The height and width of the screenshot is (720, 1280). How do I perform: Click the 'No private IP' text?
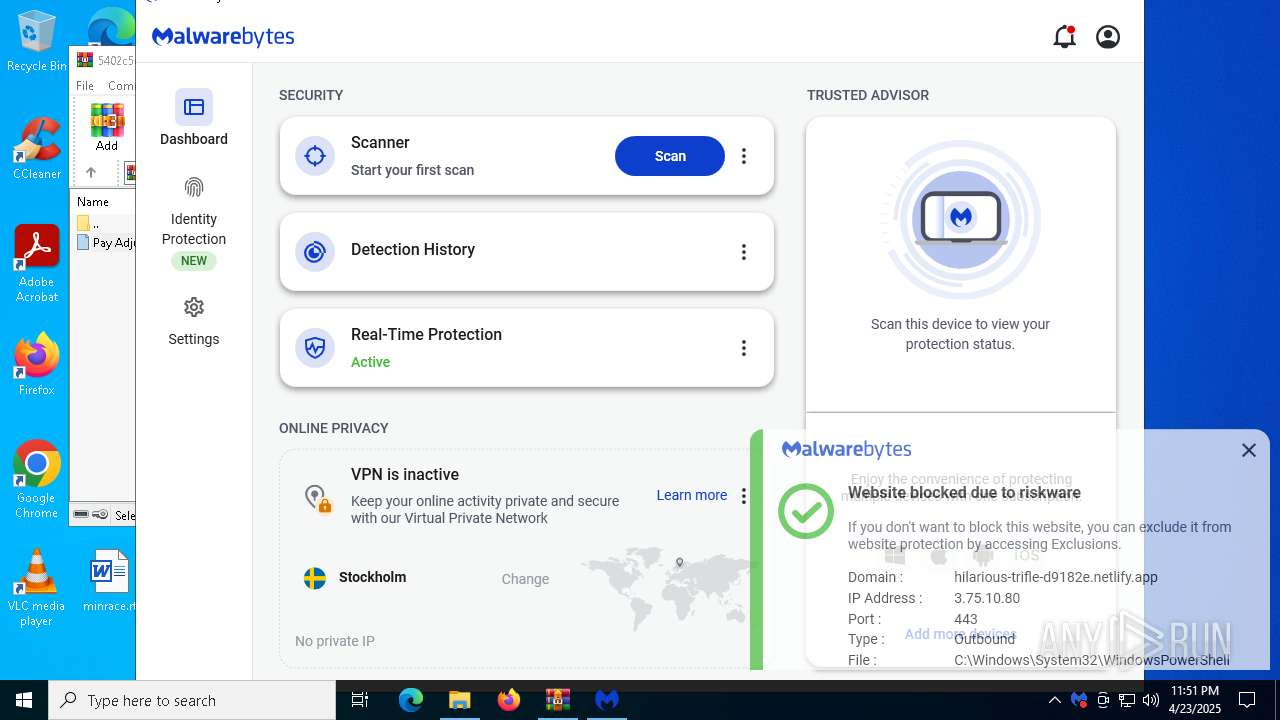click(335, 641)
